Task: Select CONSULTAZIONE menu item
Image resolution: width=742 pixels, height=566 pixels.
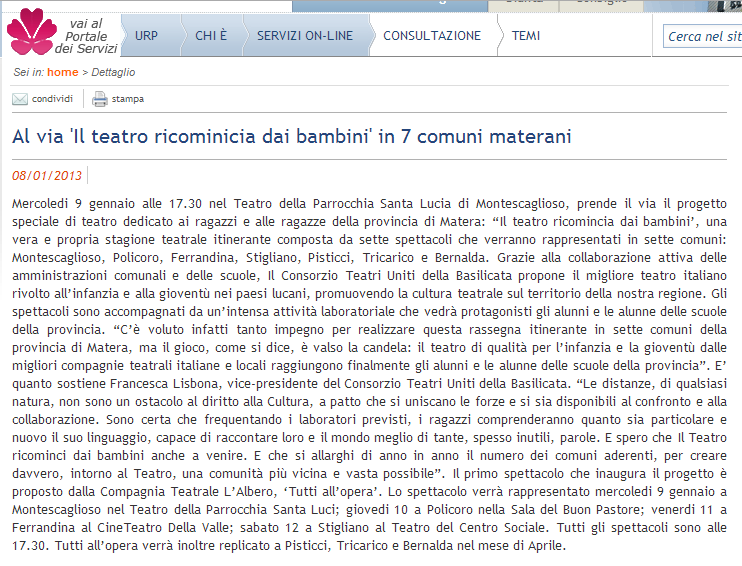Action: [432, 35]
